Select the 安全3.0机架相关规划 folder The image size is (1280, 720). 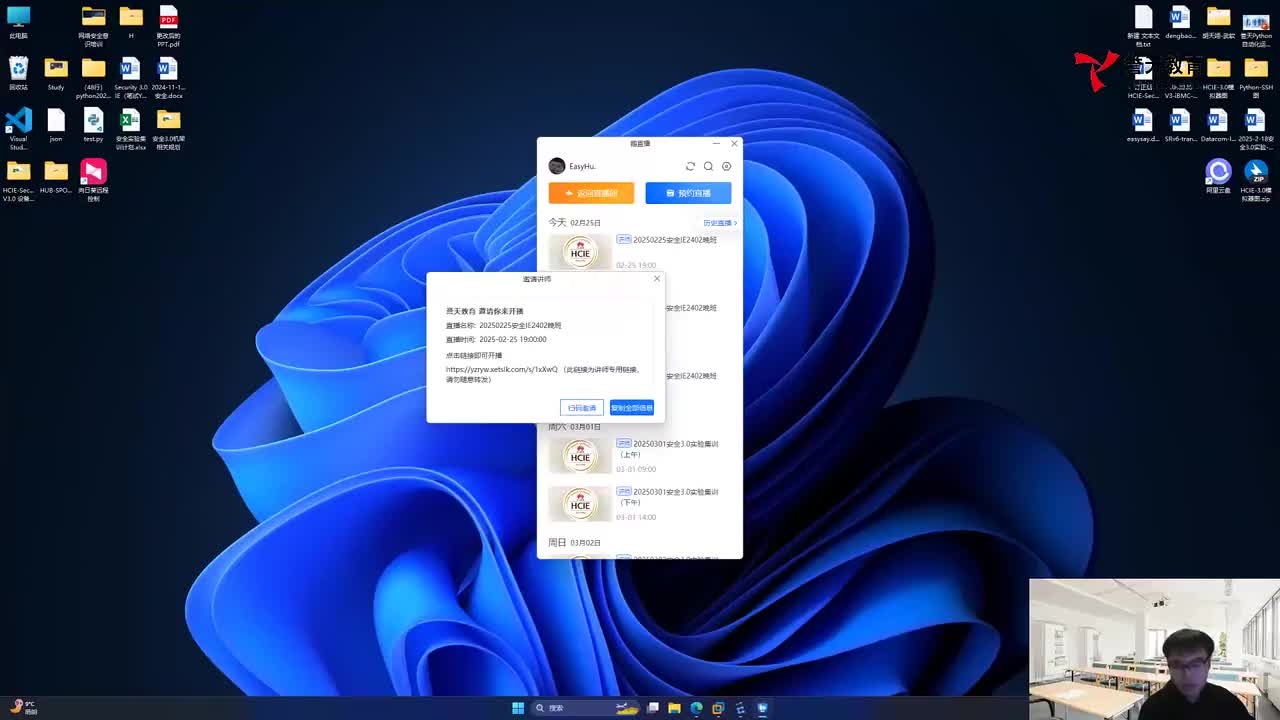coord(168,130)
